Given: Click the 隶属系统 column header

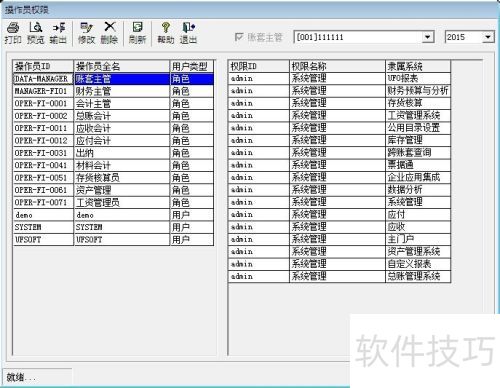Looking at the screenshot, I should tap(418, 66).
